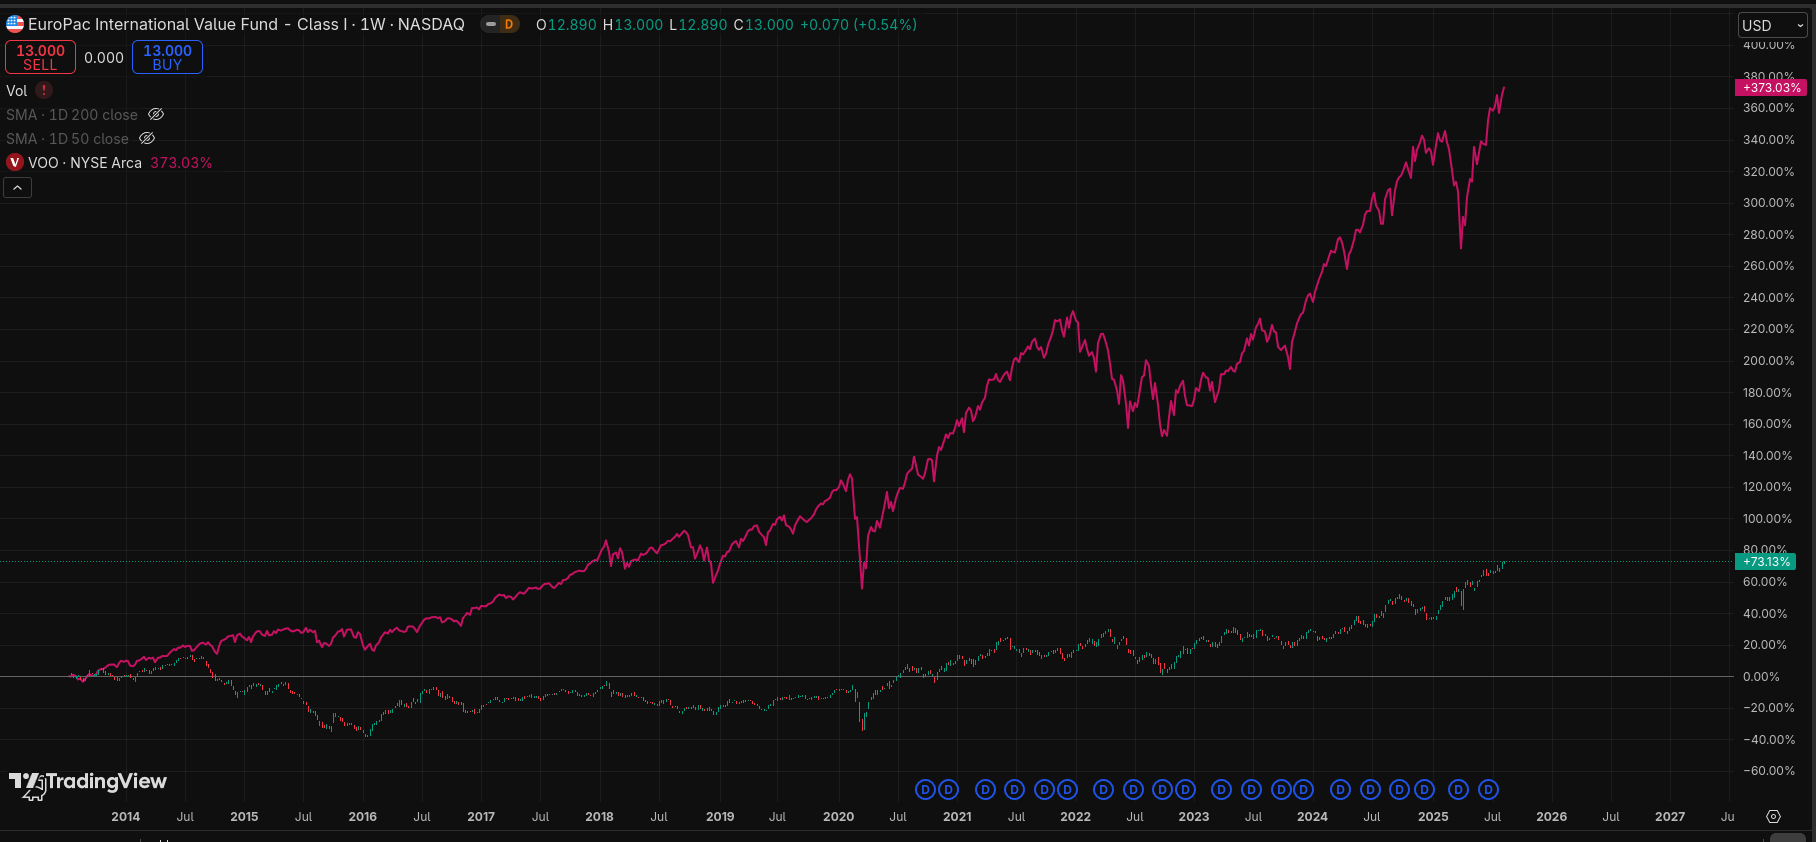Image resolution: width=1816 pixels, height=842 pixels.
Task: Click the 0.000 spread value
Action: tap(104, 57)
